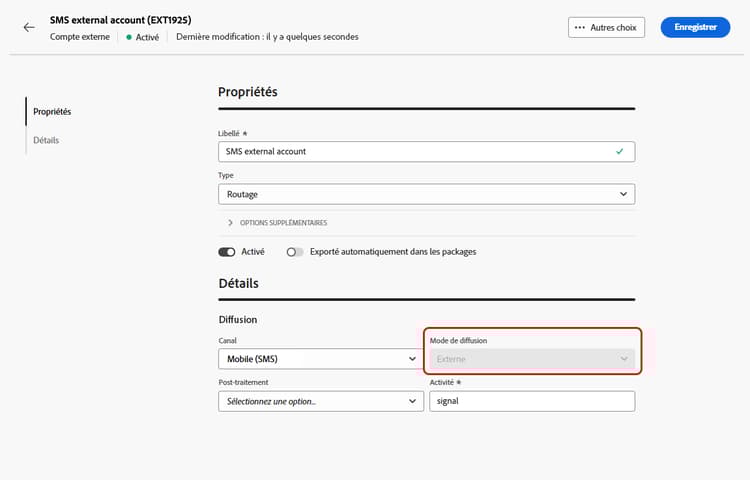Open the Post-traitement dropdown

pos(310,401)
